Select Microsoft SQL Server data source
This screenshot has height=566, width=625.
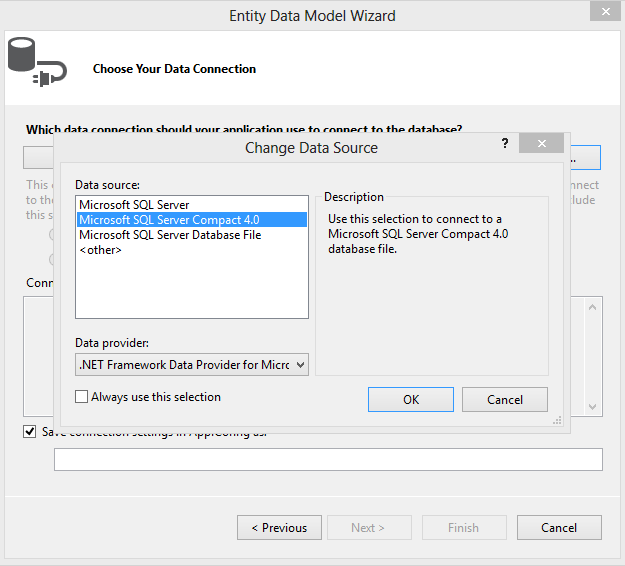[x=134, y=205]
